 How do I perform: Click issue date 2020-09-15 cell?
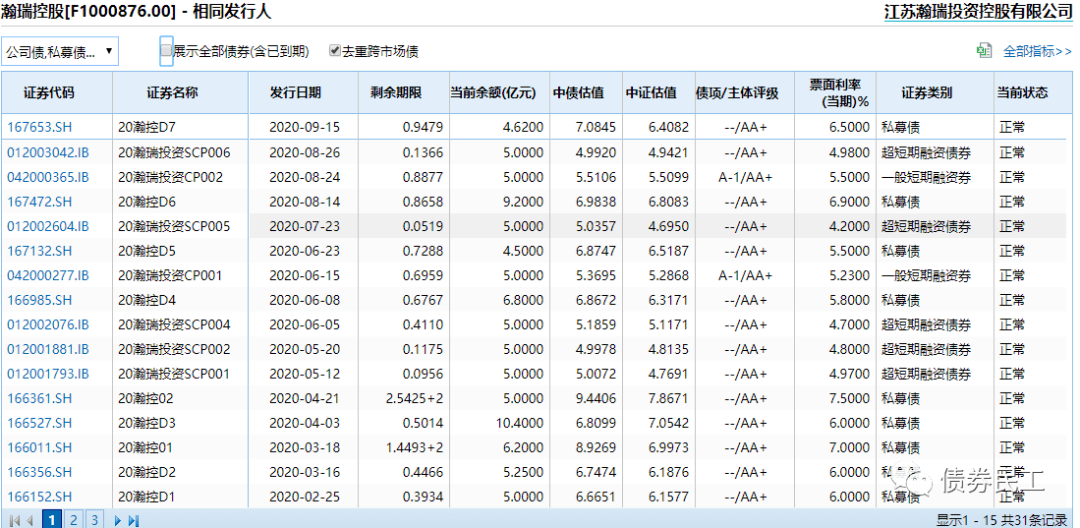point(304,127)
